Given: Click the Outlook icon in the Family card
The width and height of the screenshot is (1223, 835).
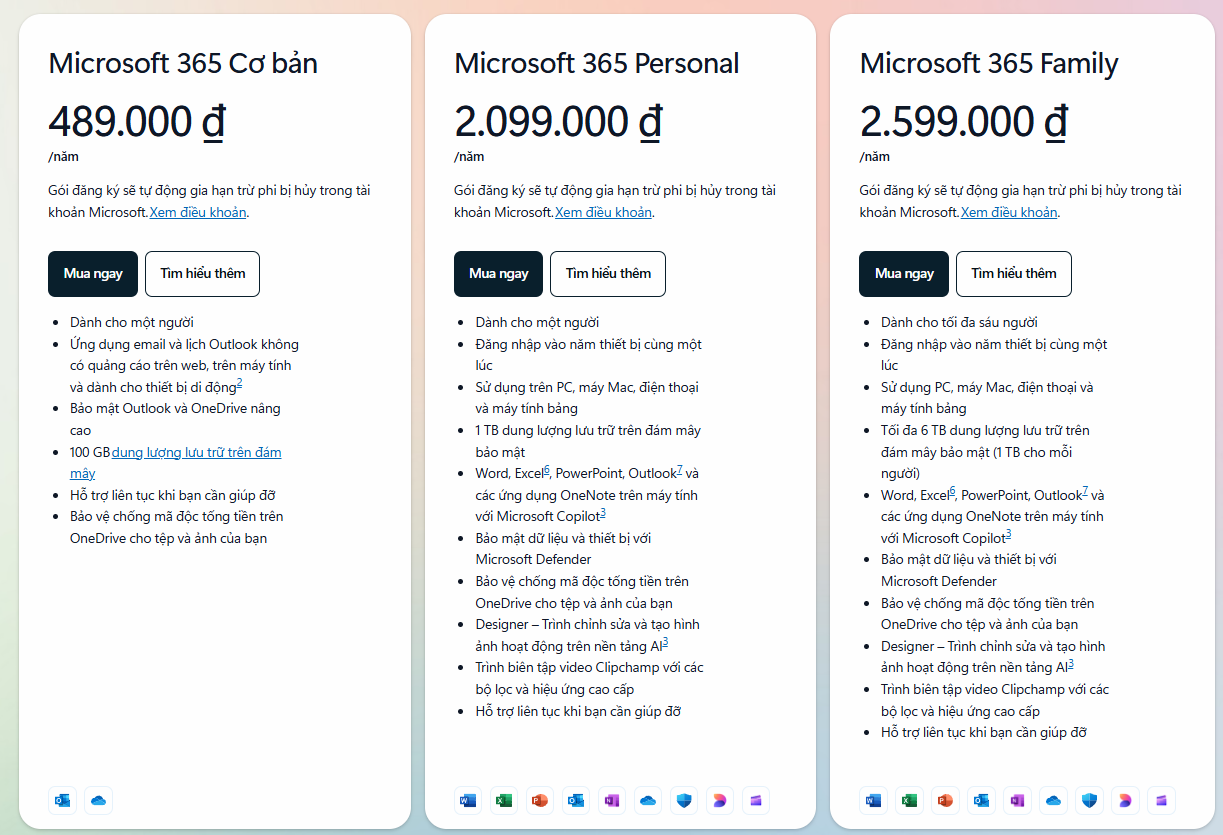Looking at the screenshot, I should pos(981,800).
